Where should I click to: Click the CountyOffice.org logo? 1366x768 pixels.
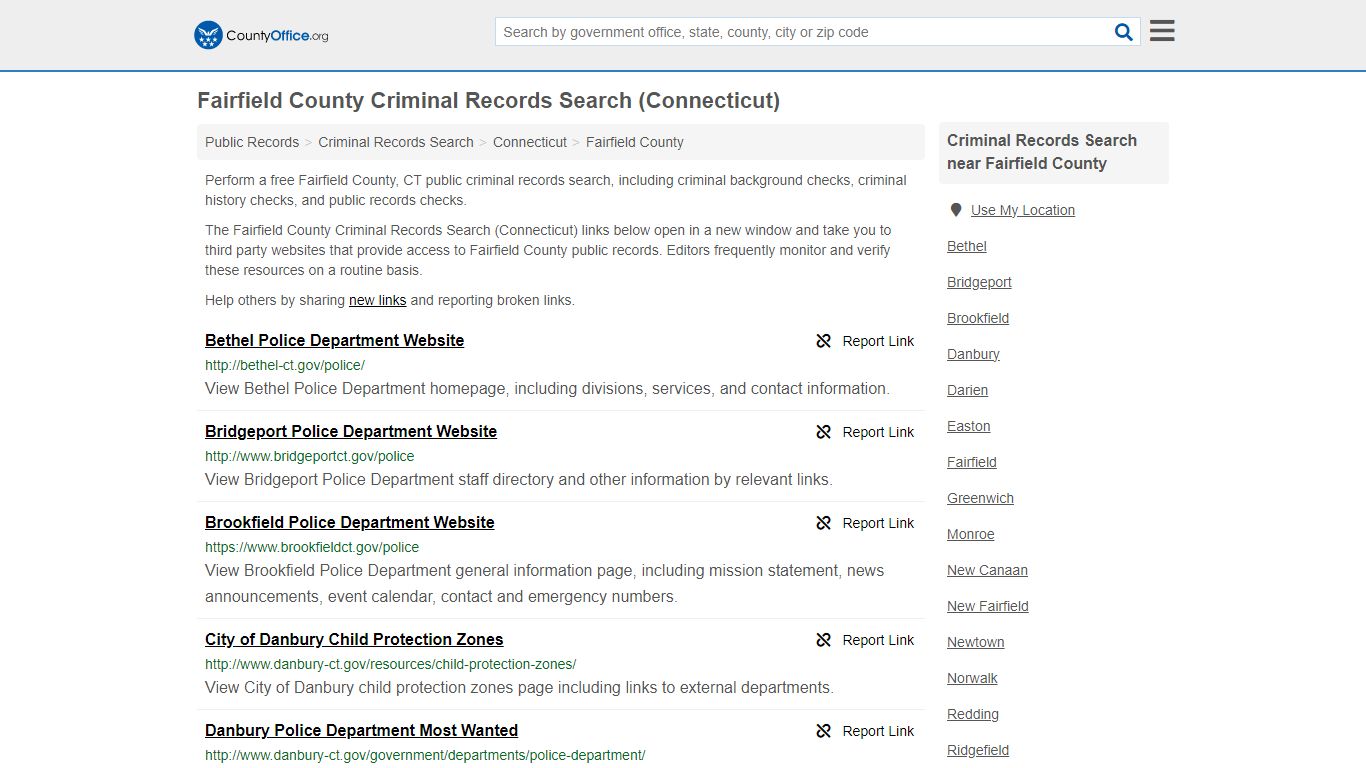[x=261, y=35]
